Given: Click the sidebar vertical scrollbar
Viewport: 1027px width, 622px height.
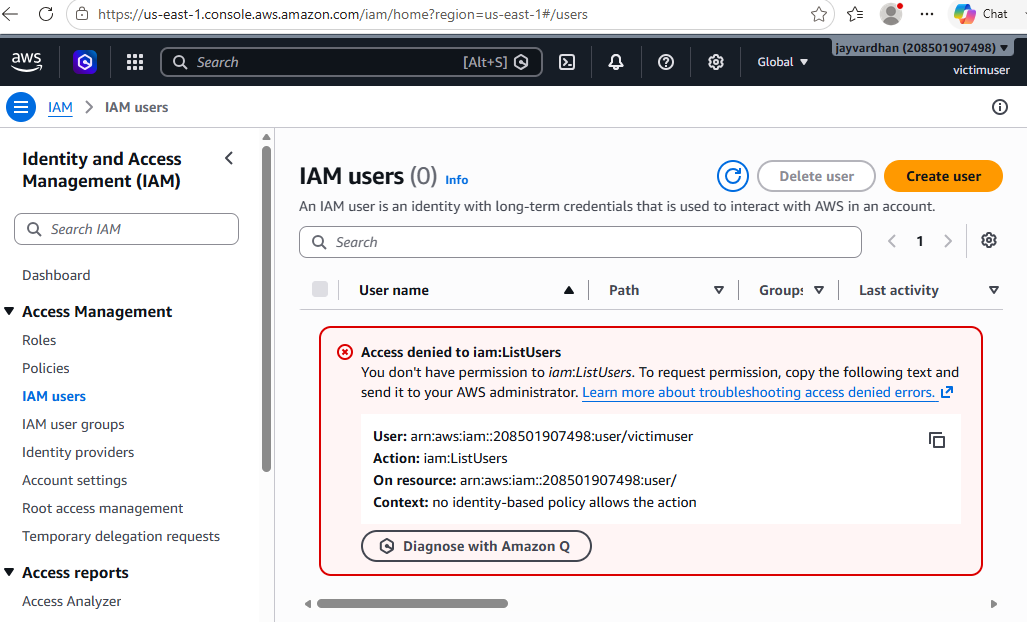Looking at the screenshot, I should coord(266,308).
